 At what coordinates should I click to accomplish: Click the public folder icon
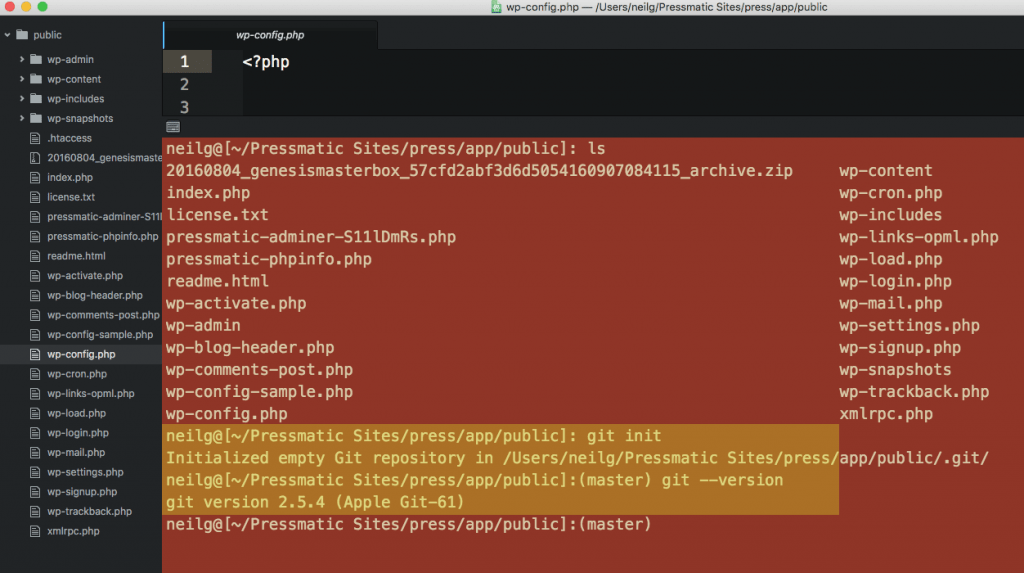tap(22, 35)
